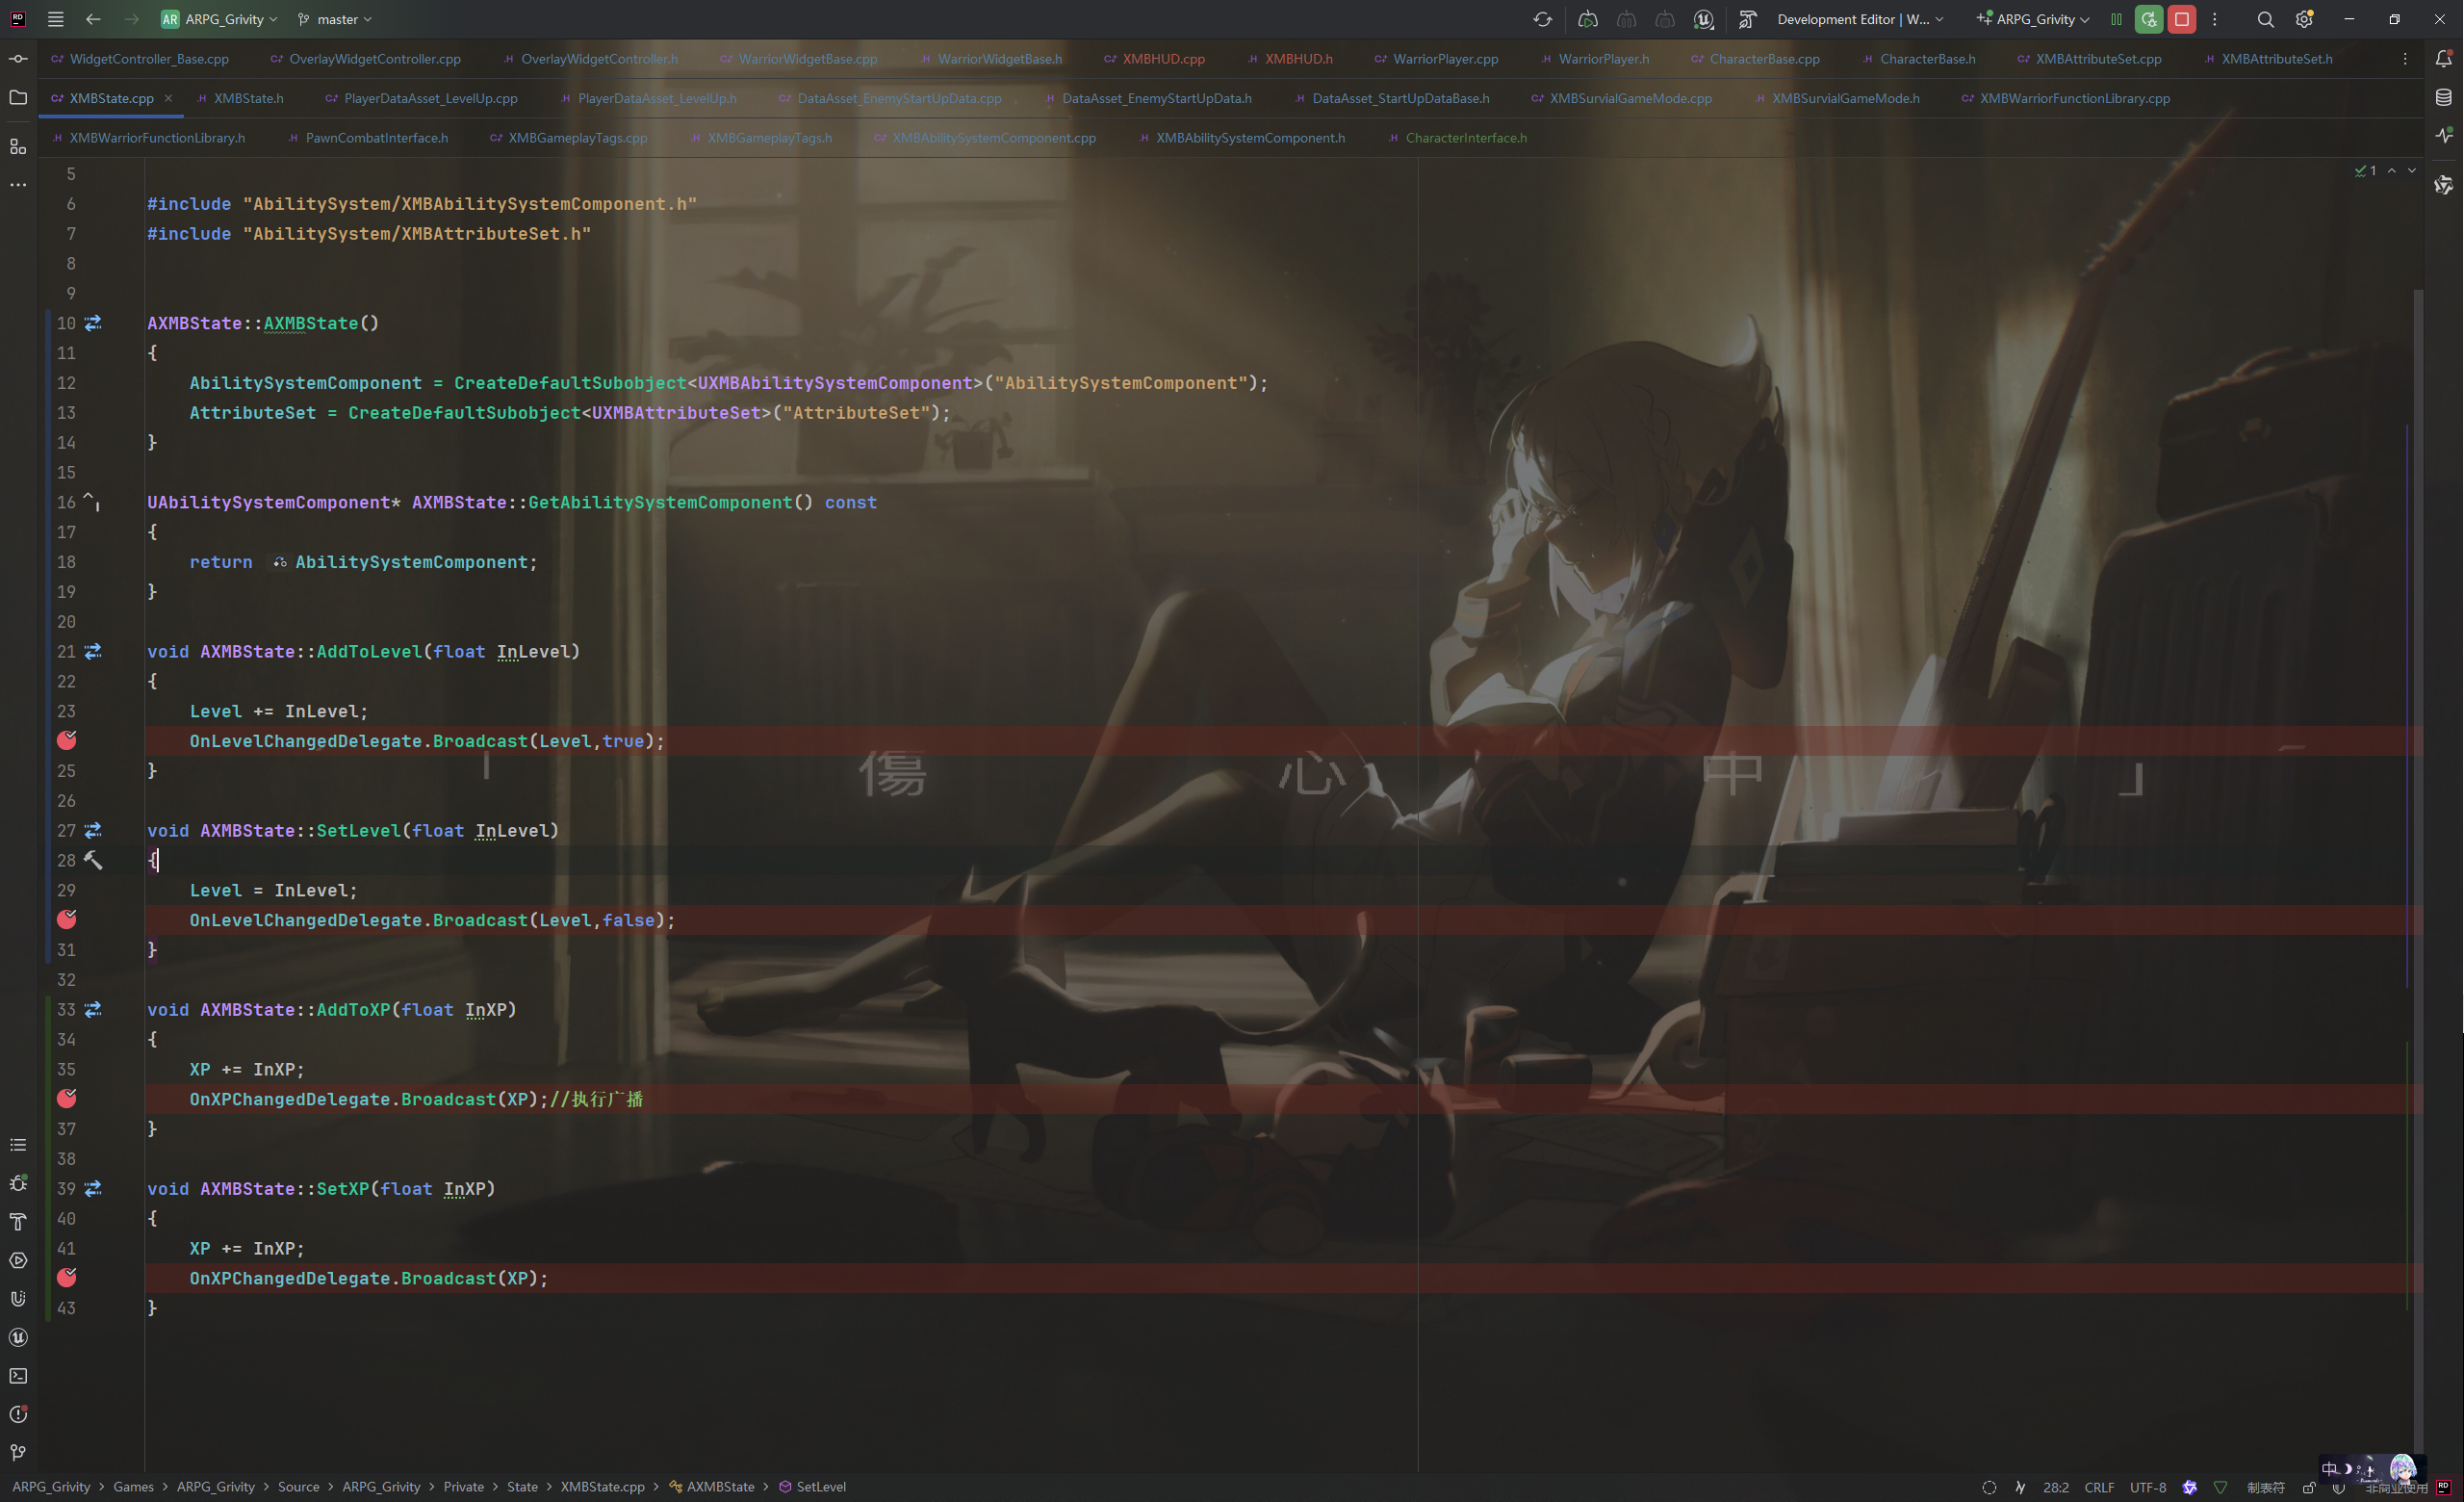Show more tool windows ellipsis

(18, 185)
